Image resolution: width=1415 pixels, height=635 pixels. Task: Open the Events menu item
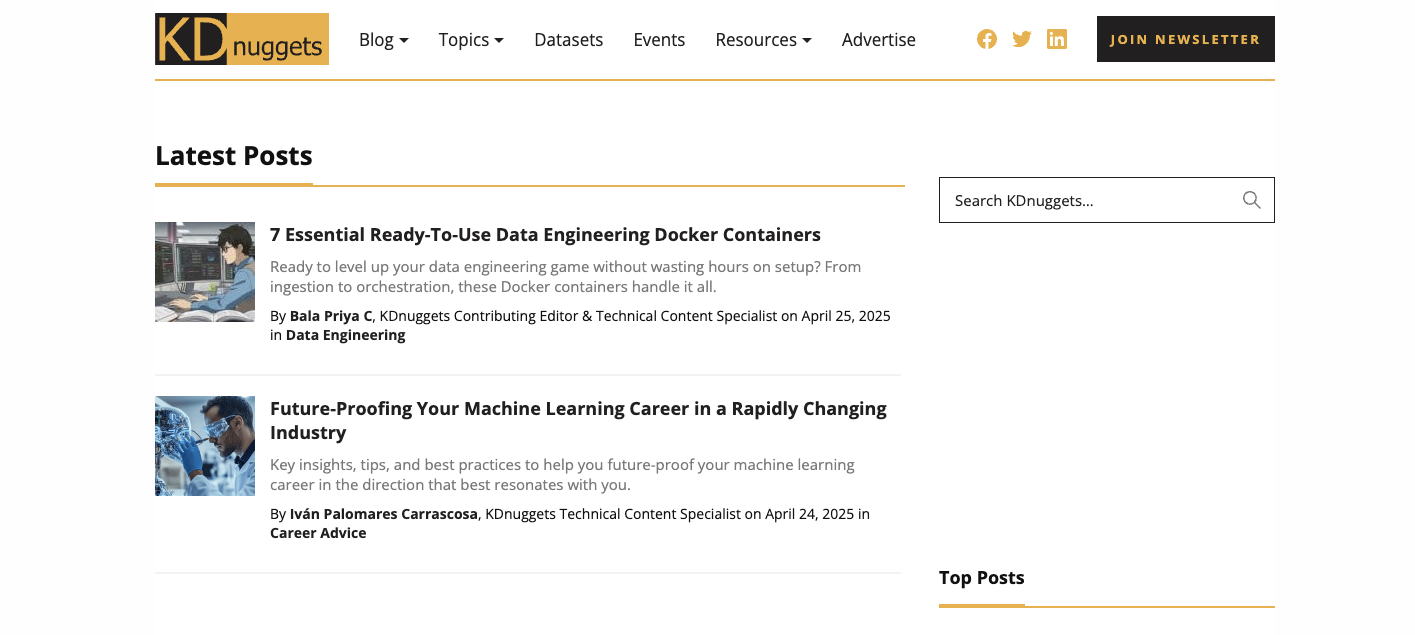[x=659, y=40]
